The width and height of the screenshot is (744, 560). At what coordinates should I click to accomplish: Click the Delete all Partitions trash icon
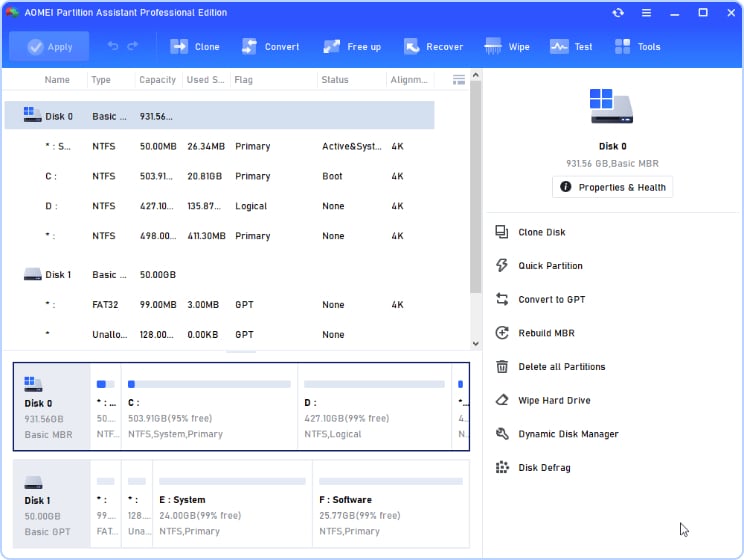[502, 366]
